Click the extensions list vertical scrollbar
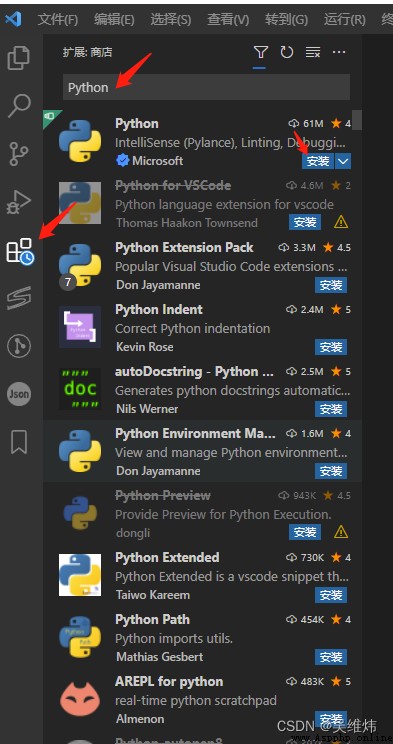Viewport: 393px width, 744px height. tap(356, 120)
